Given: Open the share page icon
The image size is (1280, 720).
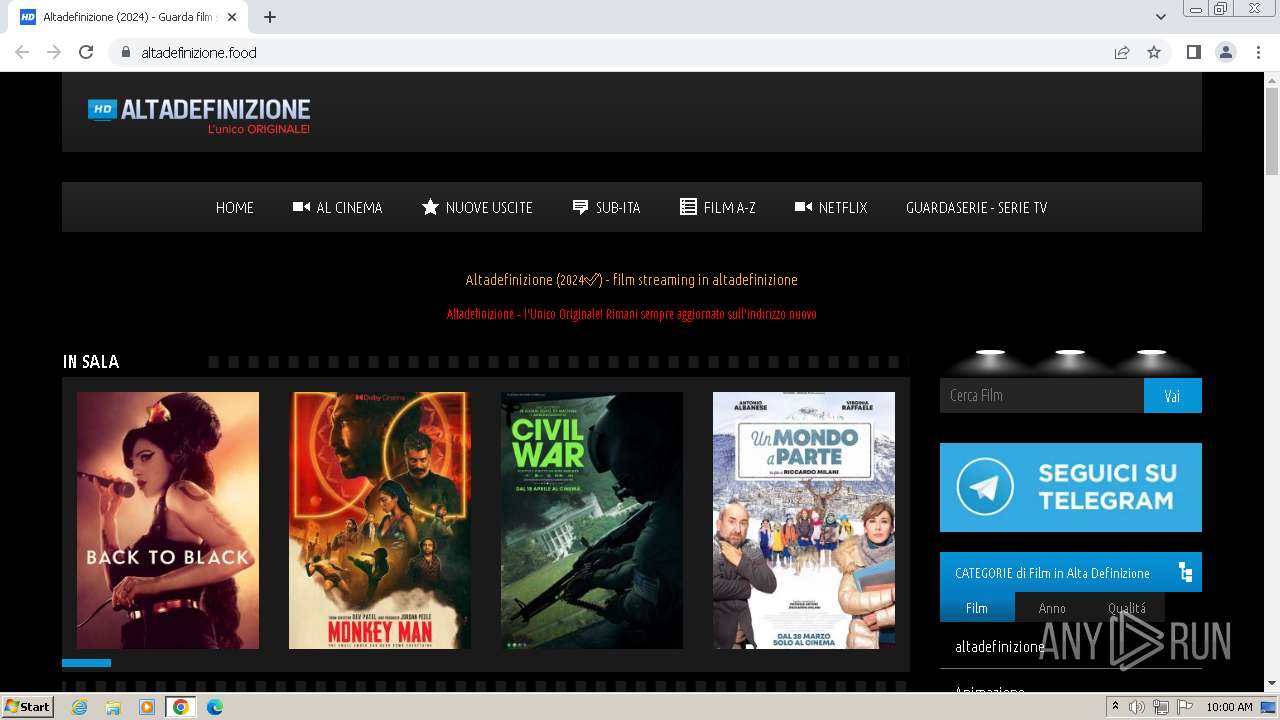Looking at the screenshot, I should tap(1122, 52).
